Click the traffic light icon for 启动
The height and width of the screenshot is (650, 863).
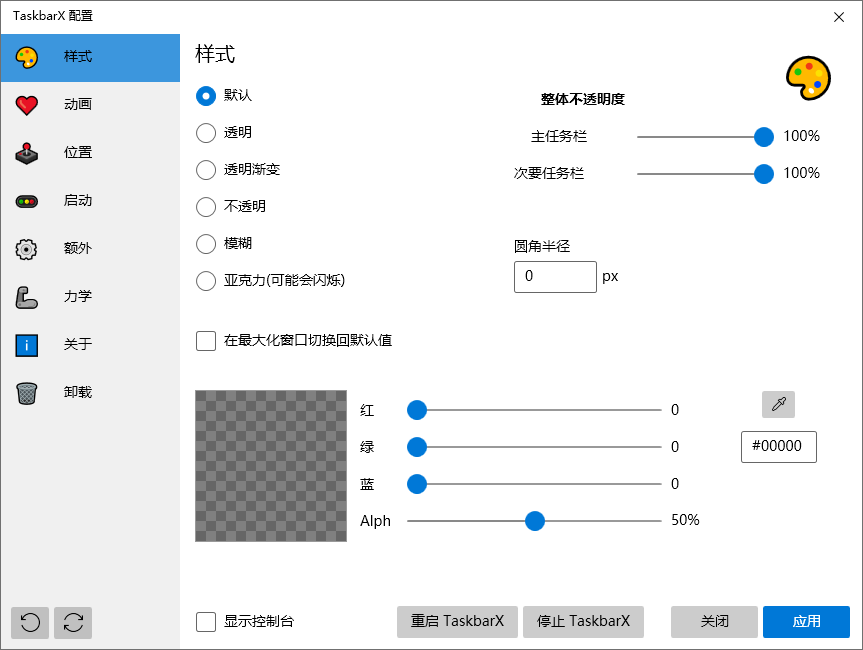pyautogui.click(x=27, y=201)
